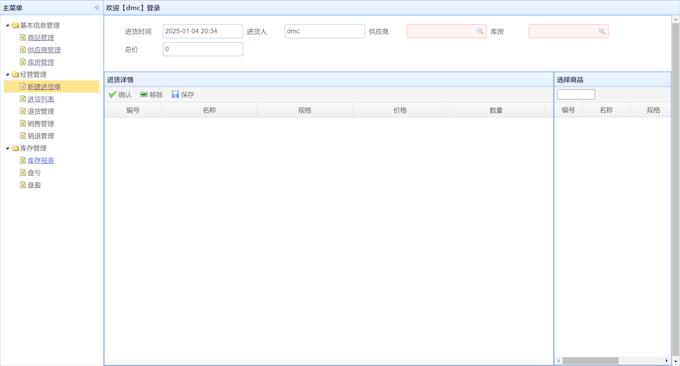Click the document icon beside 库房管理
The image size is (680, 366).
pos(23,62)
